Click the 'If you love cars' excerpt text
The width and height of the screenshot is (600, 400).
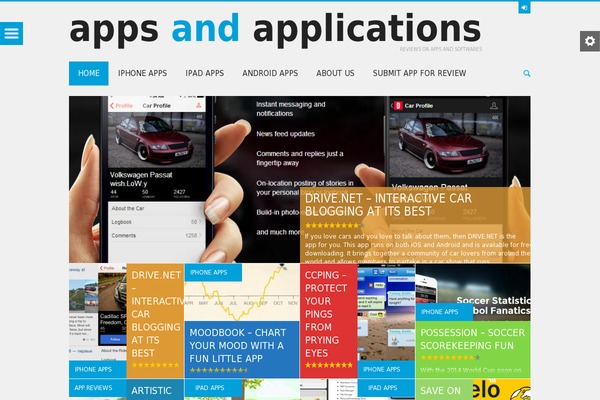(x=417, y=249)
